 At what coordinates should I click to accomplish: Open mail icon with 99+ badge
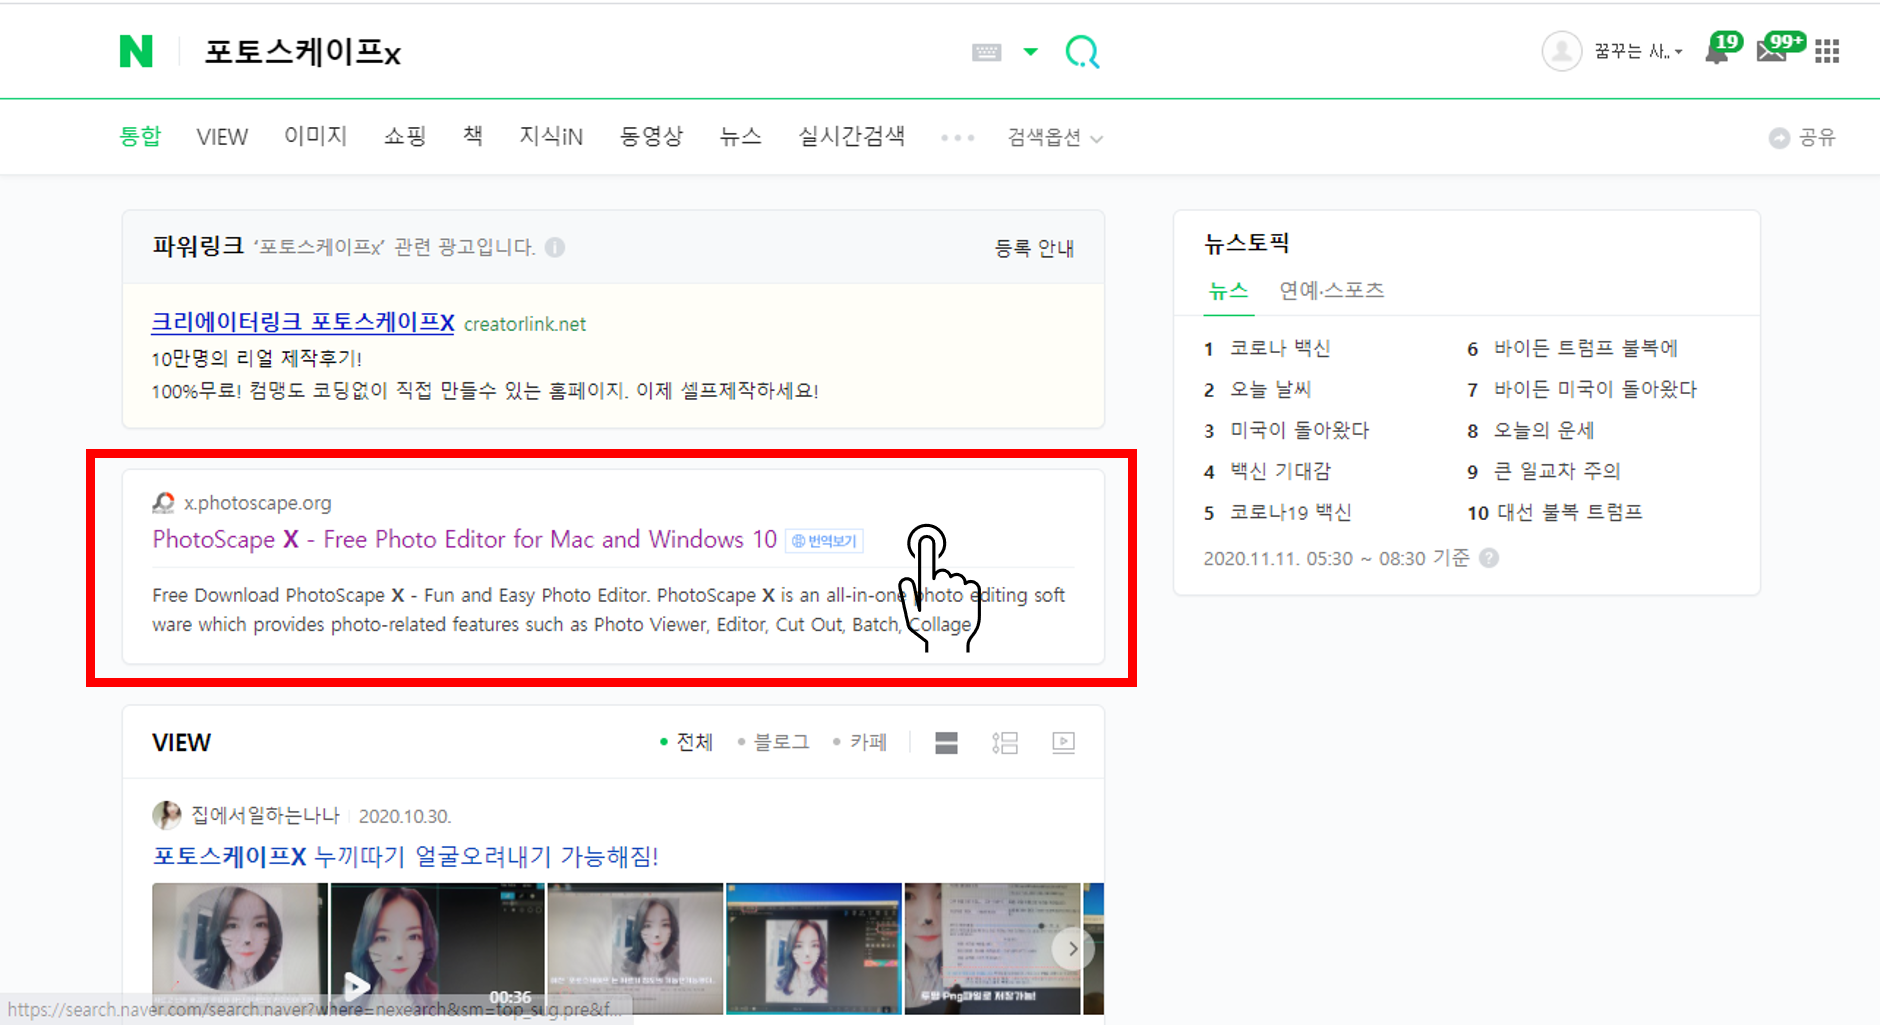[x=1779, y=48]
